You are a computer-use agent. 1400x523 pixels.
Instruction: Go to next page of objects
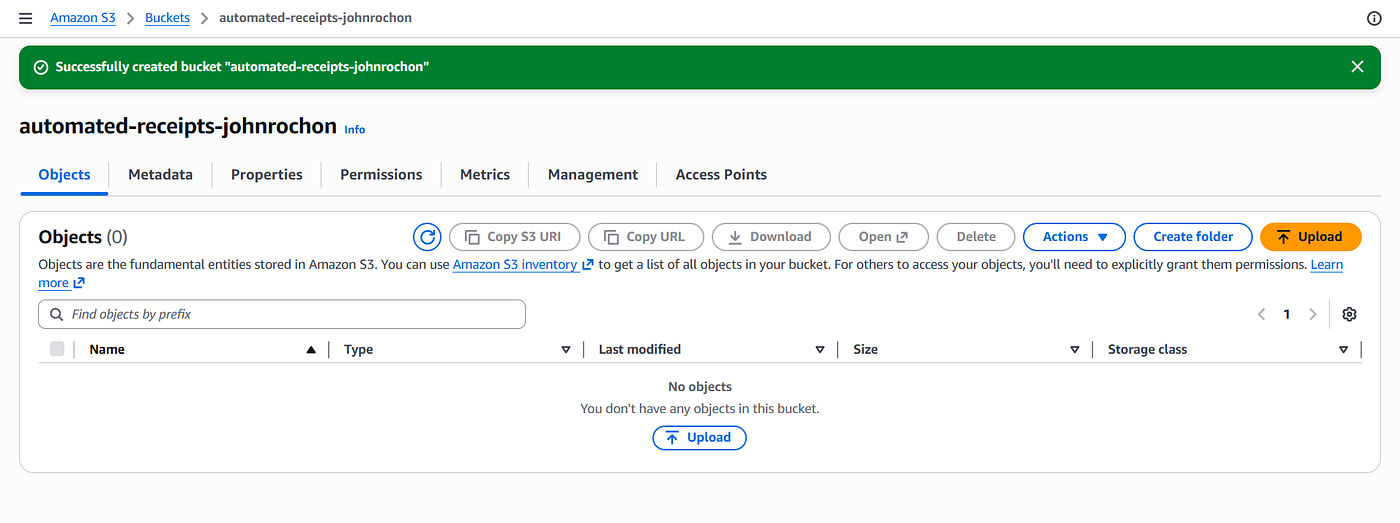pyautogui.click(x=1312, y=314)
